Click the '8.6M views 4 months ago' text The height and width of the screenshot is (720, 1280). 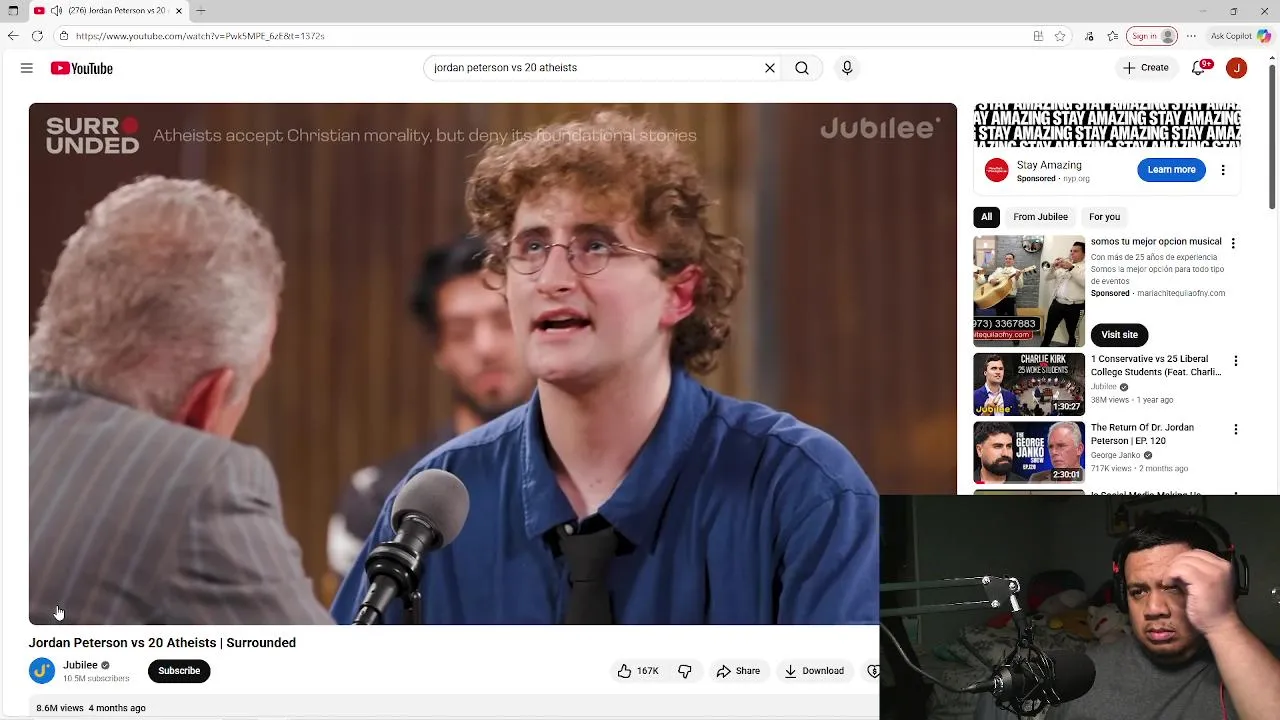pyautogui.click(x=91, y=708)
